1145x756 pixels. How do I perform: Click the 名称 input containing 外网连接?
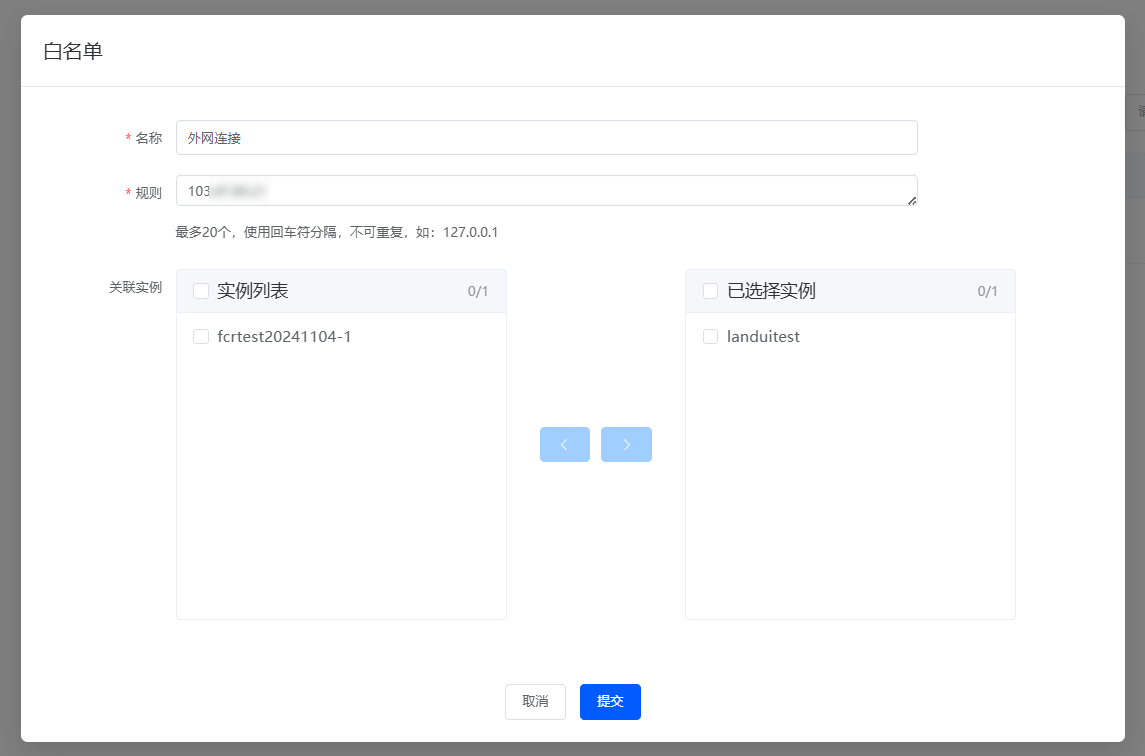coord(546,138)
